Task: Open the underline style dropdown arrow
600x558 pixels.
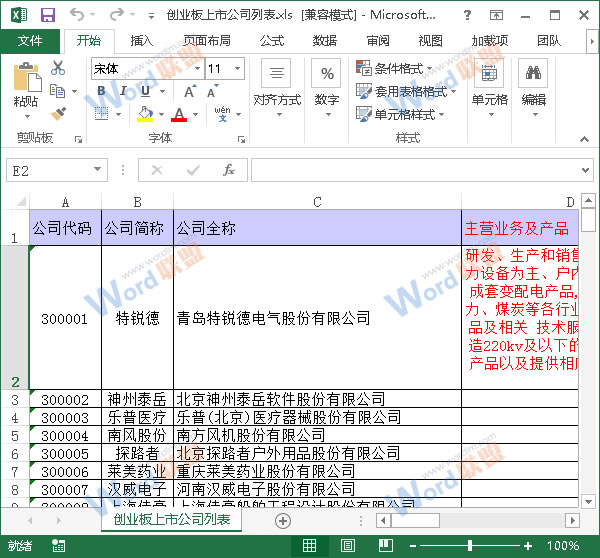Action: click(x=162, y=91)
